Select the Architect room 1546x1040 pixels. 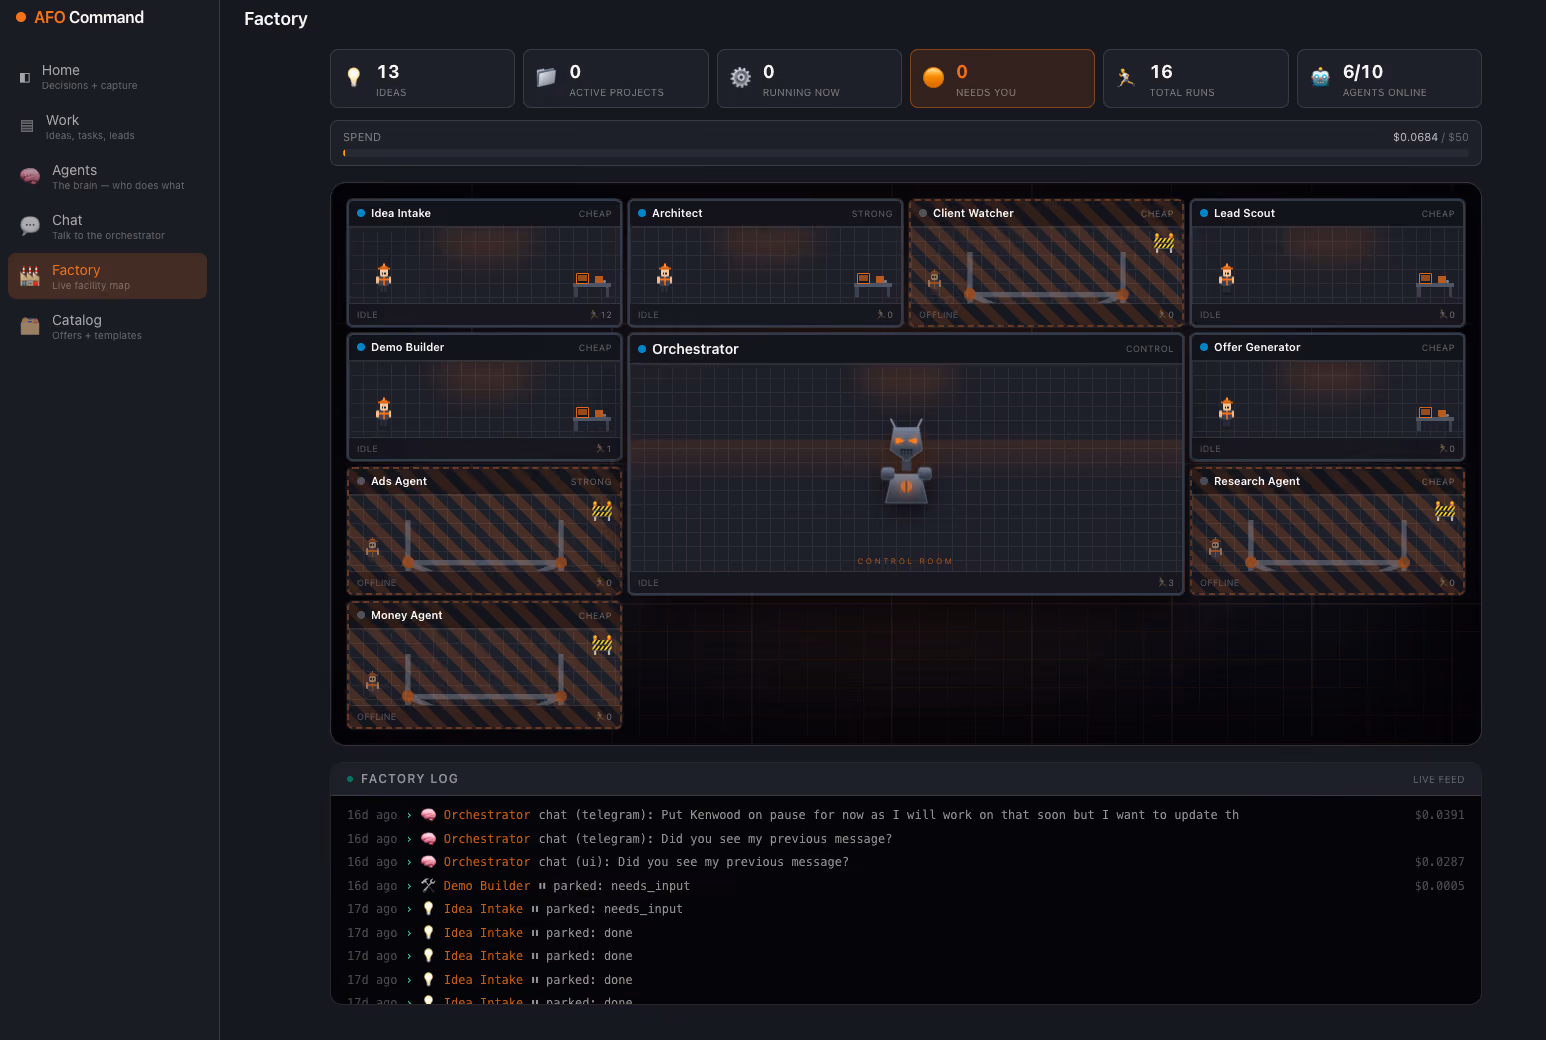point(765,263)
